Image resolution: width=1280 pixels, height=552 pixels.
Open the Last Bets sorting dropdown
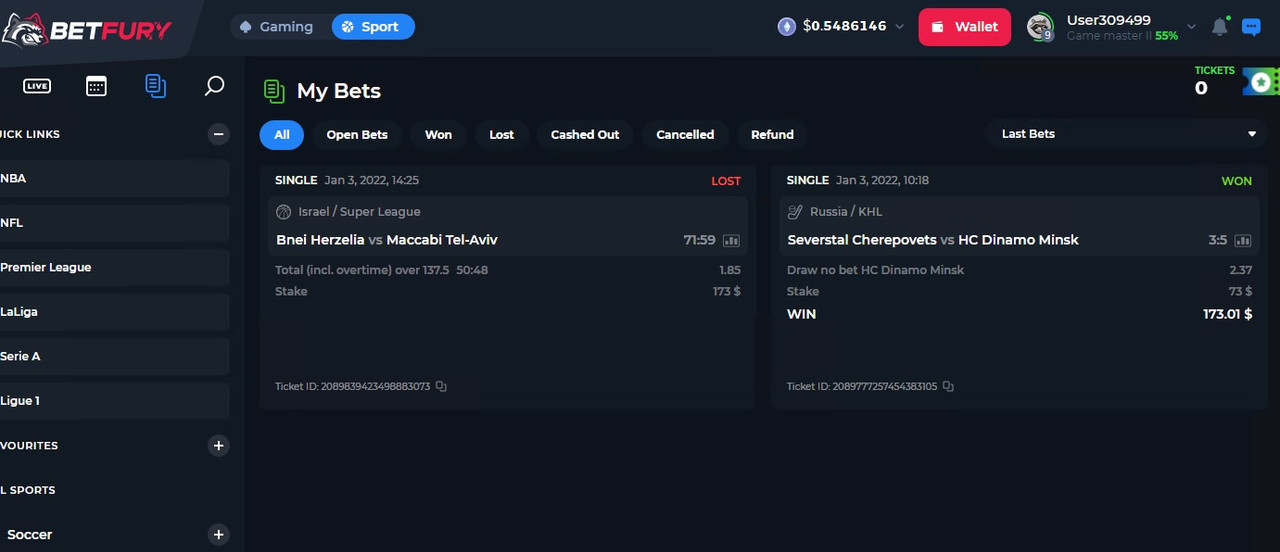[x=1126, y=134]
